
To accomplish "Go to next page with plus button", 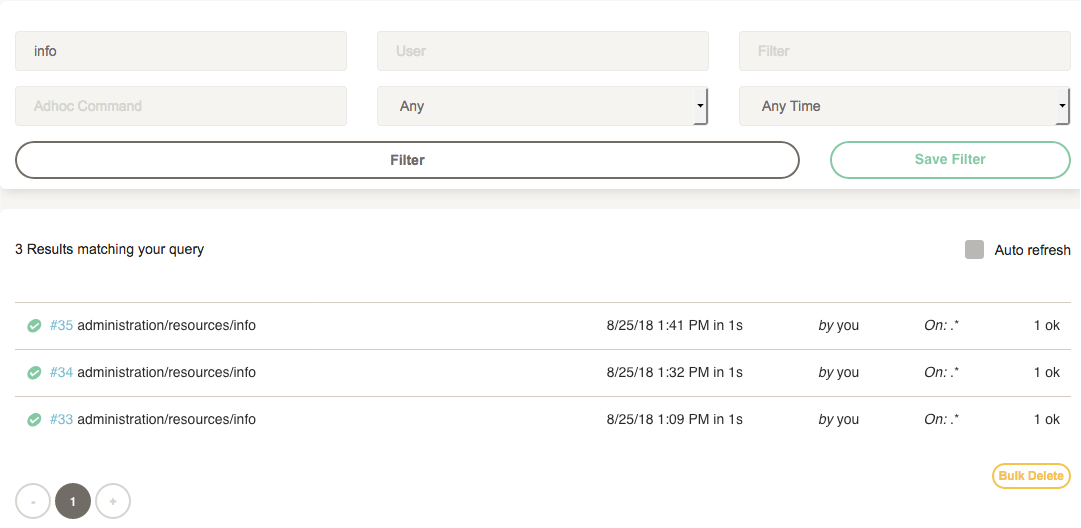I will tap(113, 501).
